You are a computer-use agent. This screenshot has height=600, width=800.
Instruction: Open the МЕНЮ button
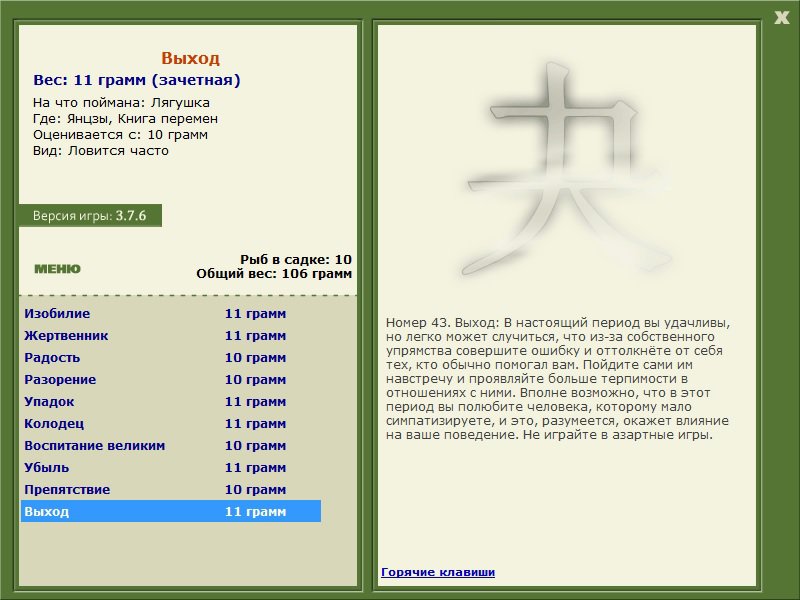tap(57, 269)
